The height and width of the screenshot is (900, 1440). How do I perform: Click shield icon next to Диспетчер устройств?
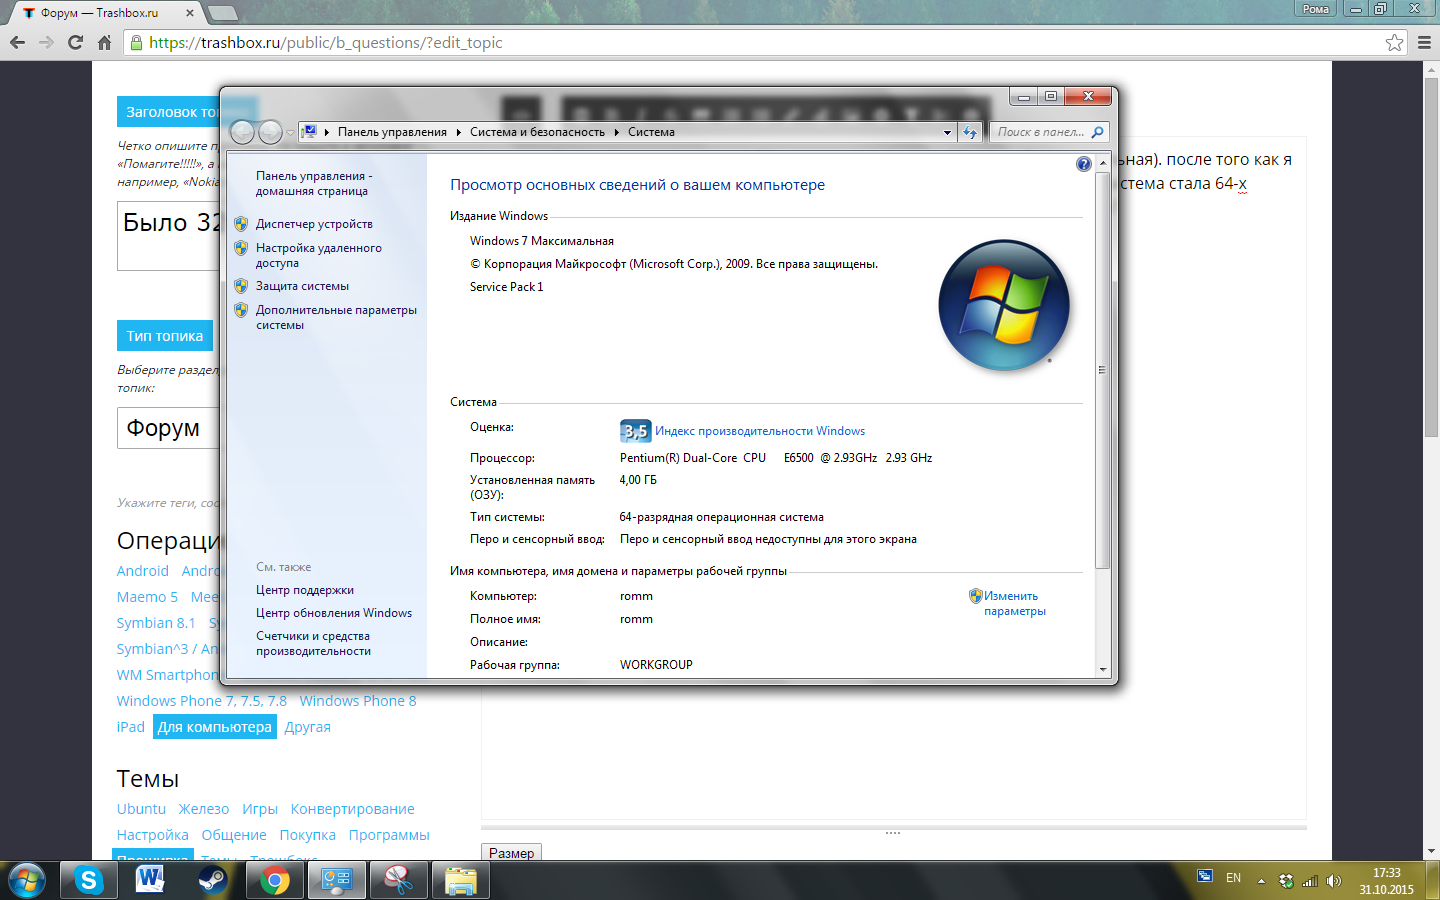point(241,224)
